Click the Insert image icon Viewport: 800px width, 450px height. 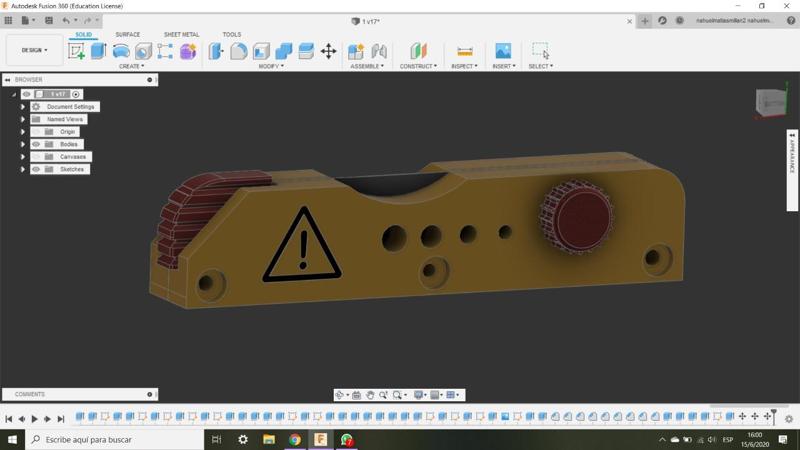[x=503, y=51]
